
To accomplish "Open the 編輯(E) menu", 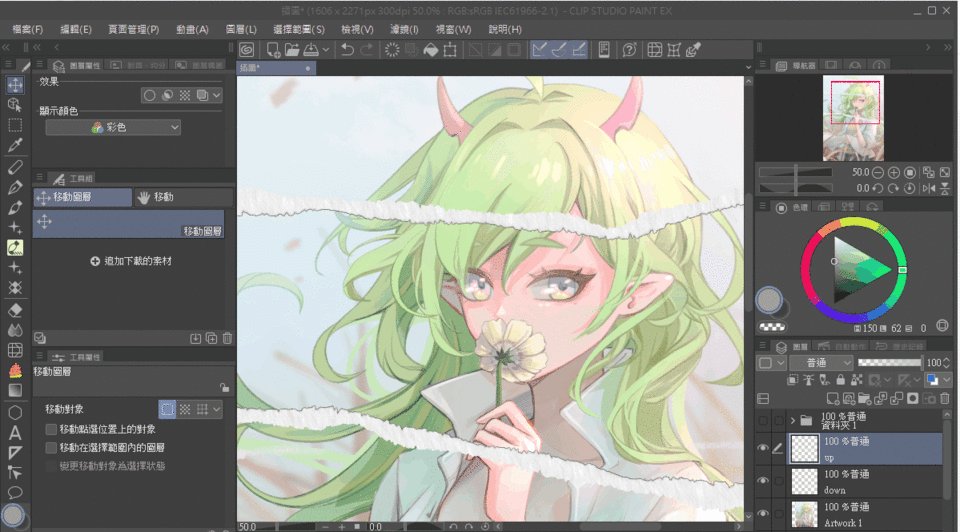I will 76,29.
